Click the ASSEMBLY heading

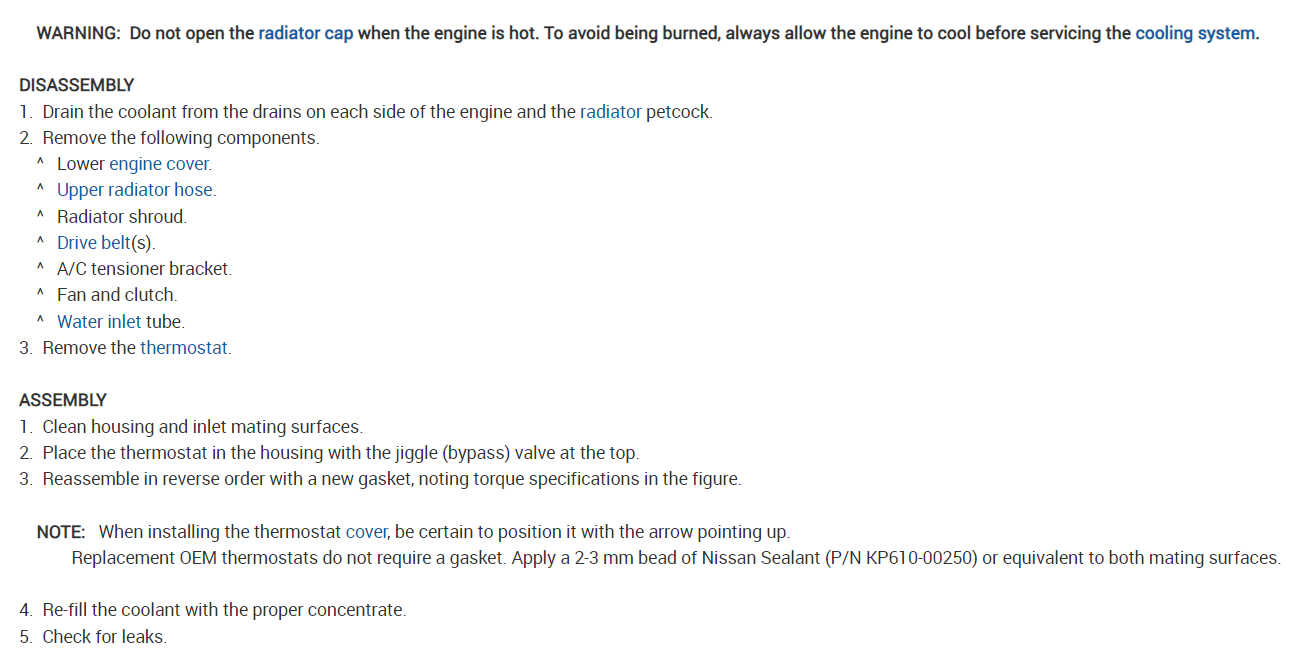tap(62, 400)
